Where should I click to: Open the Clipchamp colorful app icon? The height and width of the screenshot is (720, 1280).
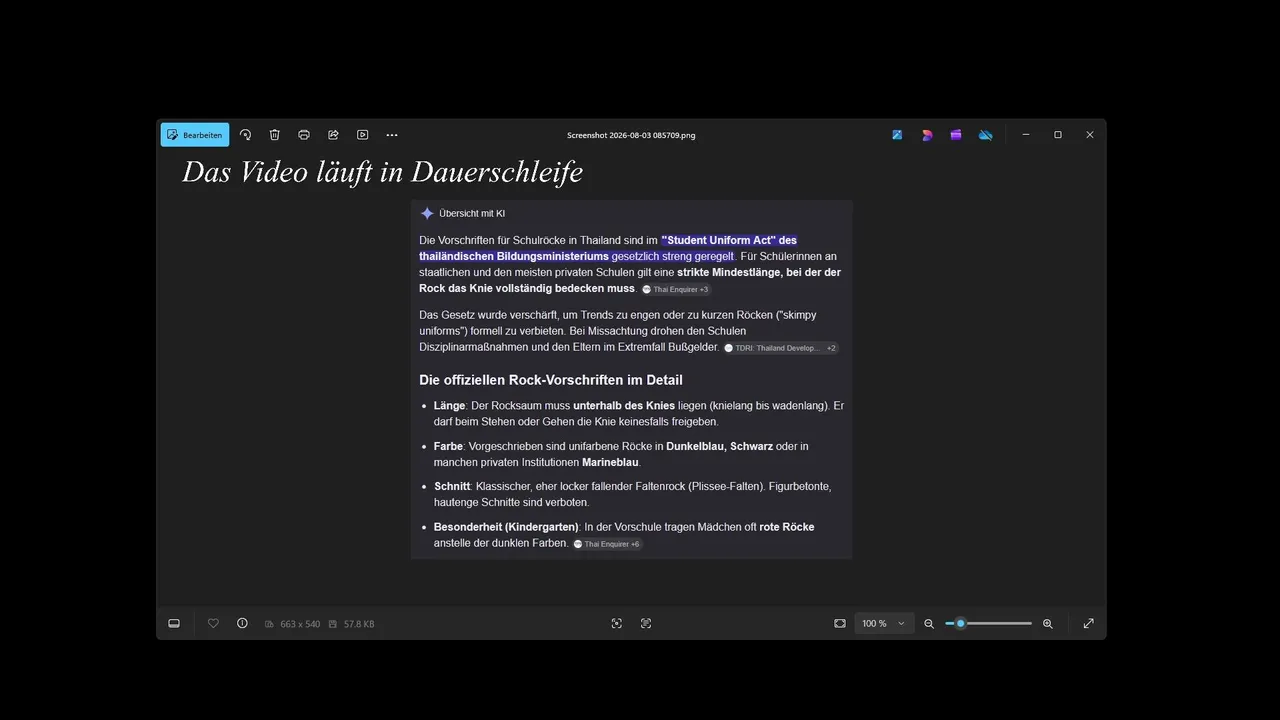pyautogui.click(x=927, y=135)
